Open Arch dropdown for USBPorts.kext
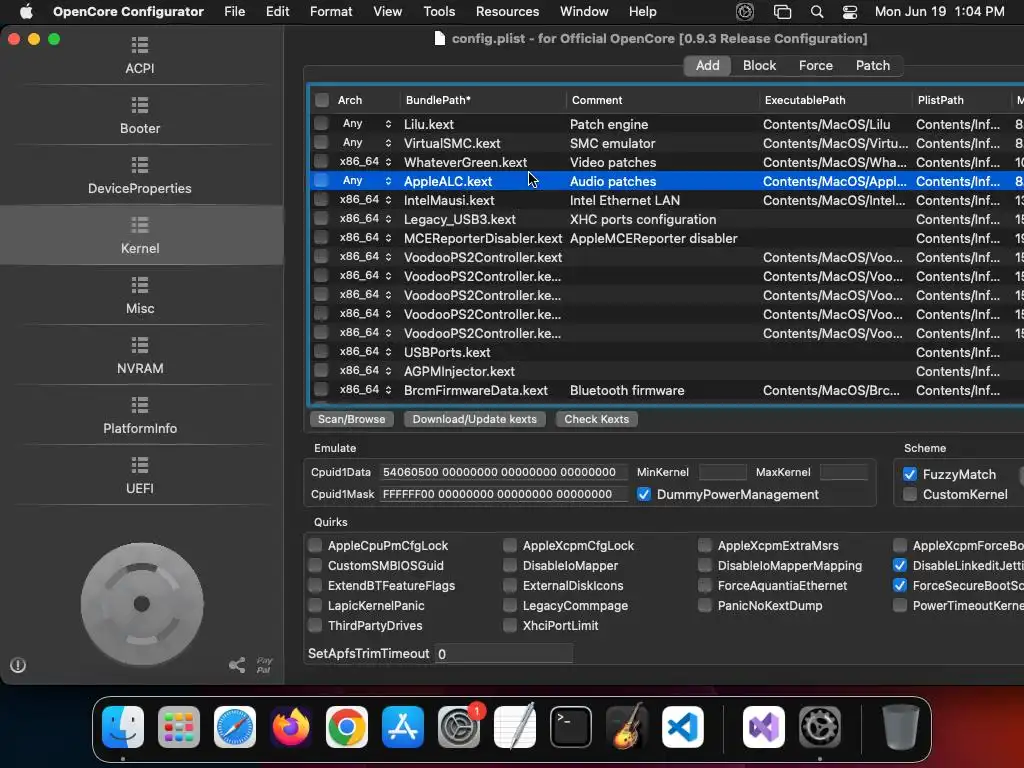1024x768 pixels. point(366,351)
